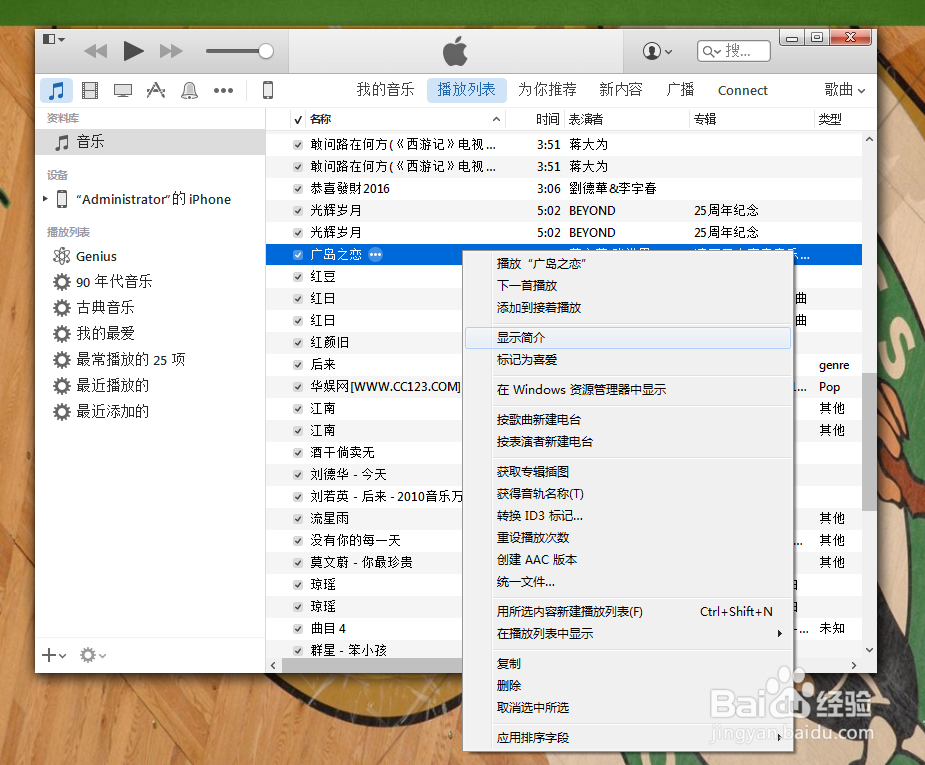Screen dimensions: 925x765
Task: Expand 在播放列表中显示 submenu
Action: coord(628,633)
